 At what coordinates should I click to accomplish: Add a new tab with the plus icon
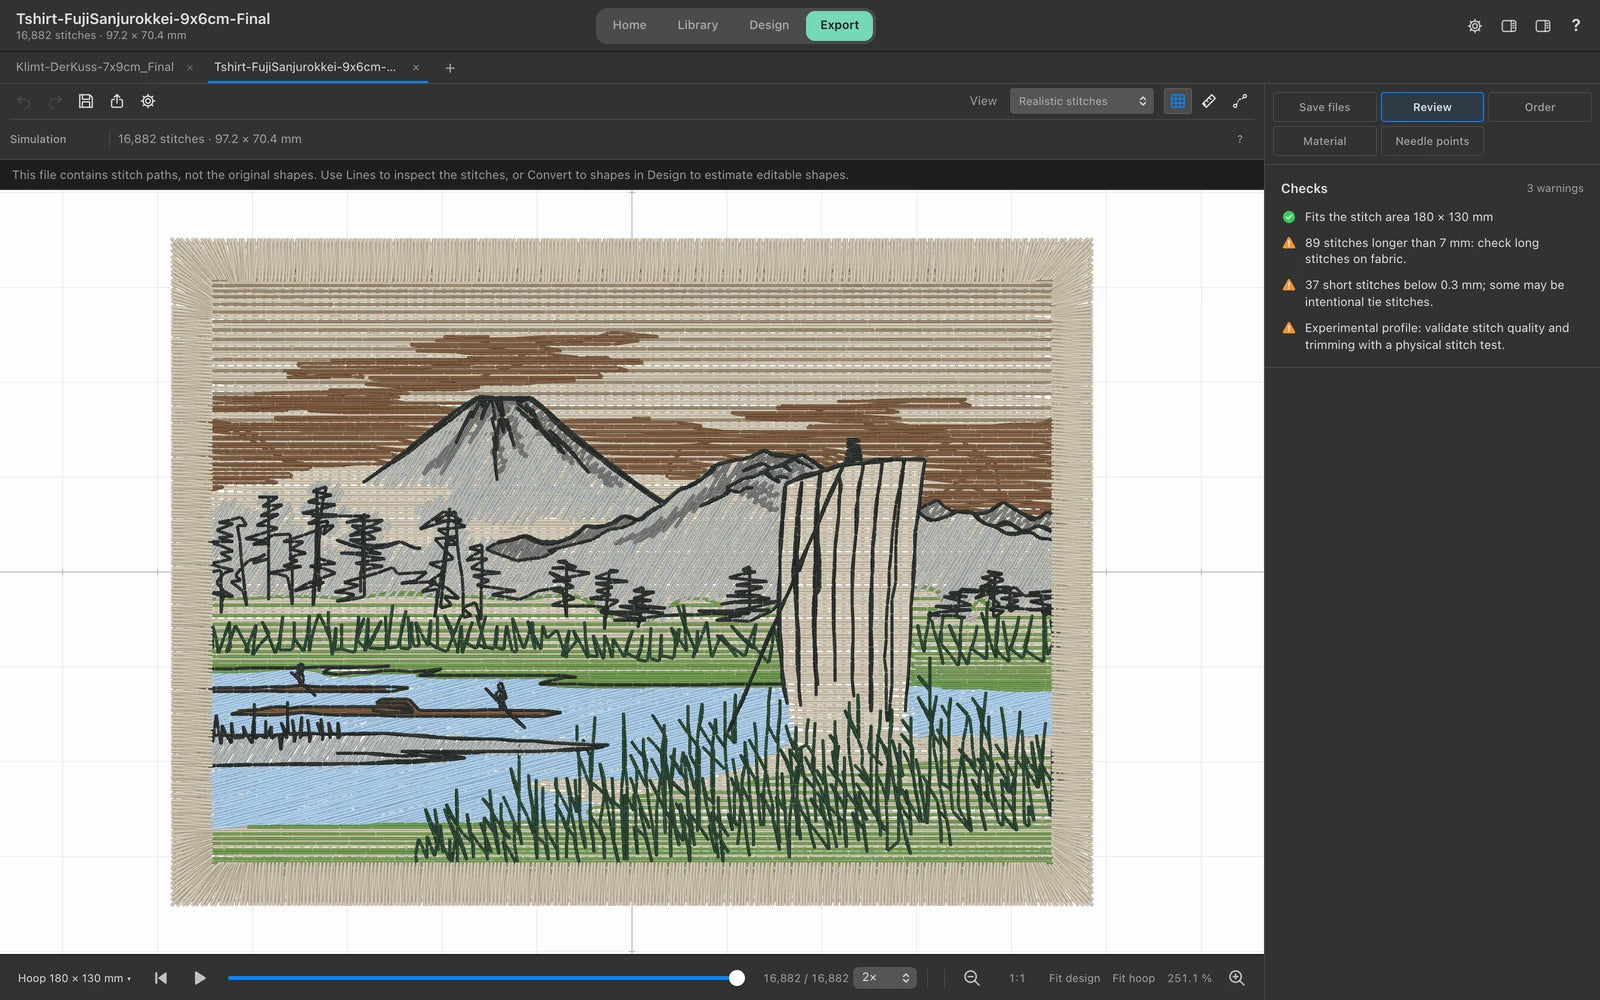click(450, 68)
